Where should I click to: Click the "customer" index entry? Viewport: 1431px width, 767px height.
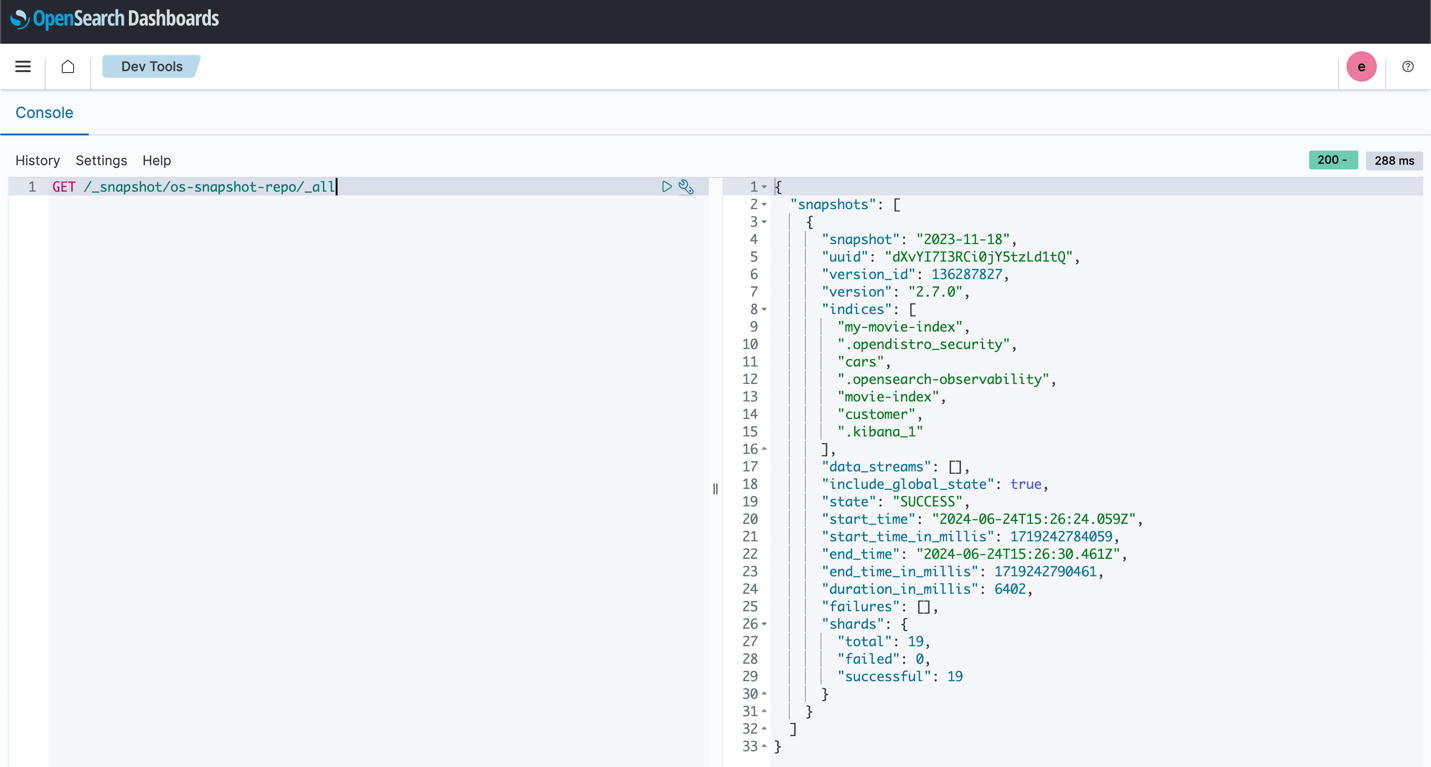tap(877, 415)
